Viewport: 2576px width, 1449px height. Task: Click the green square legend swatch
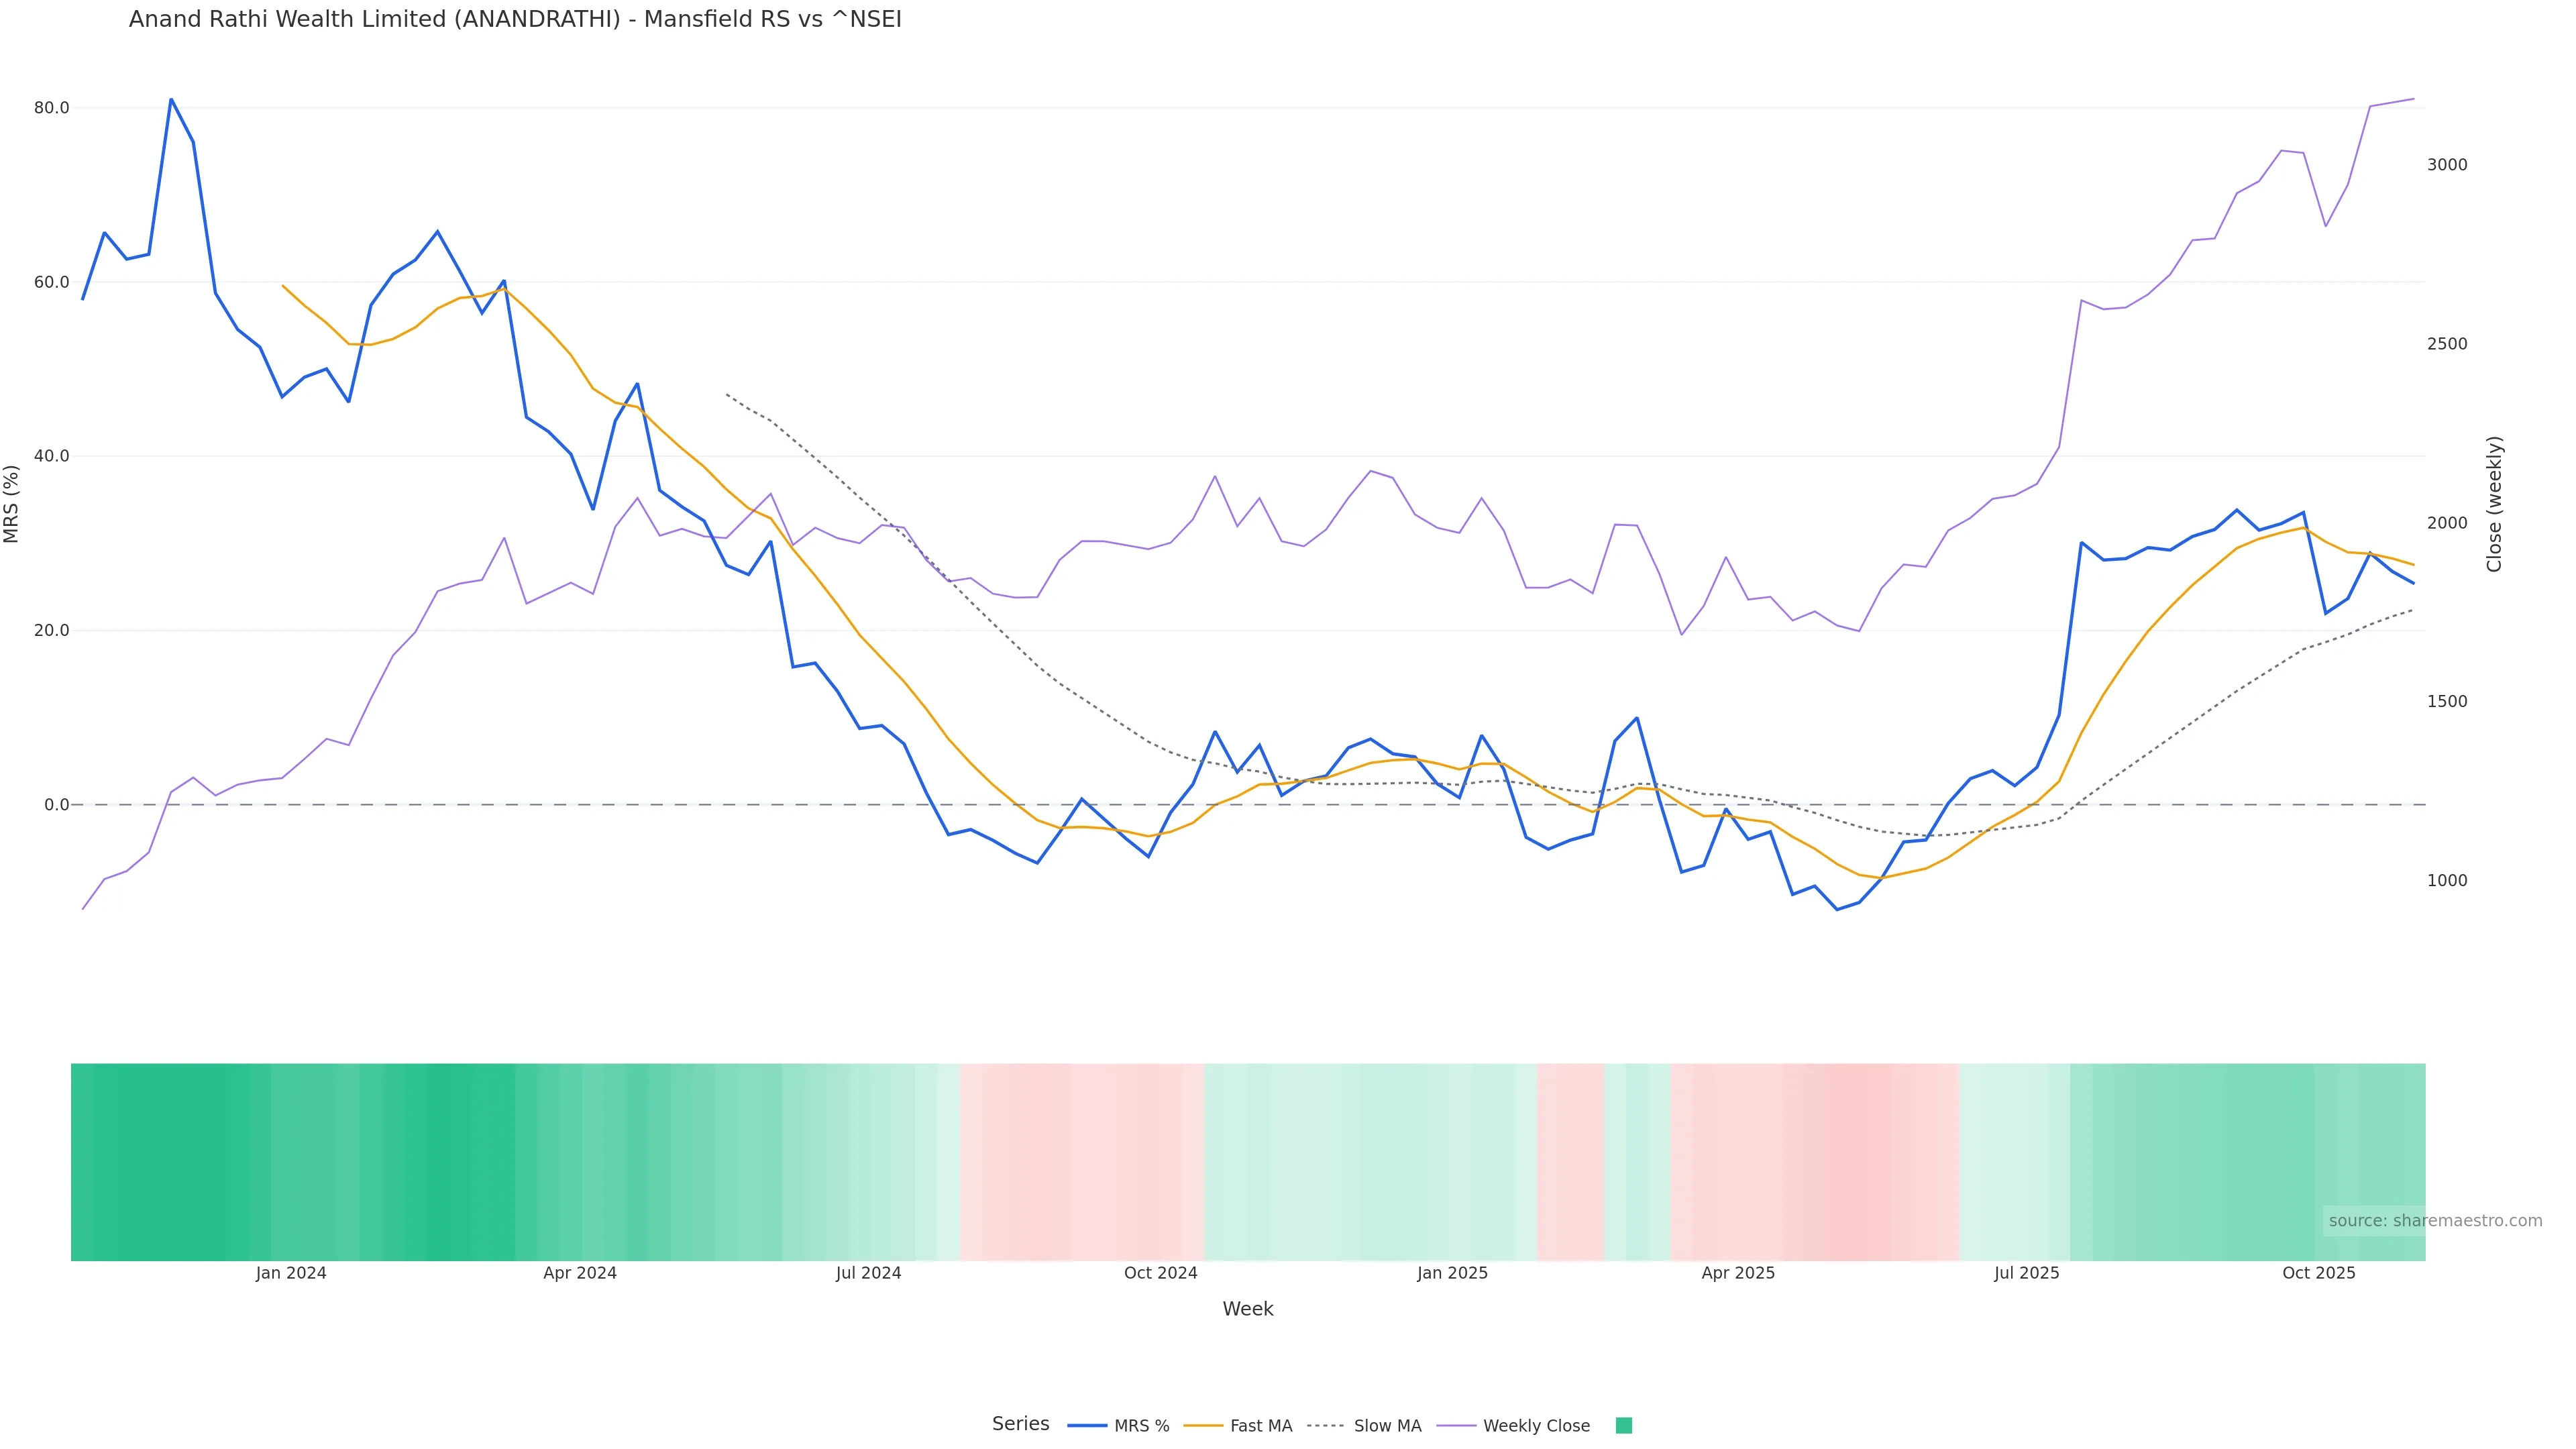point(1623,1425)
